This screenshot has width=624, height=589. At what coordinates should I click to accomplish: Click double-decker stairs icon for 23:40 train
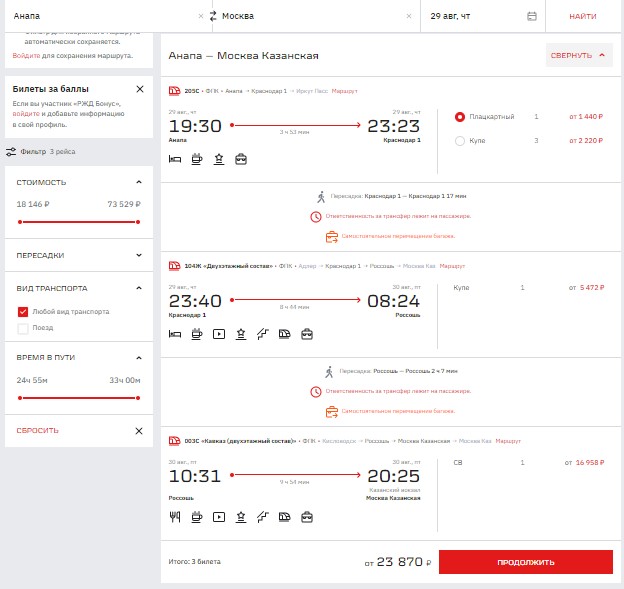[263, 334]
